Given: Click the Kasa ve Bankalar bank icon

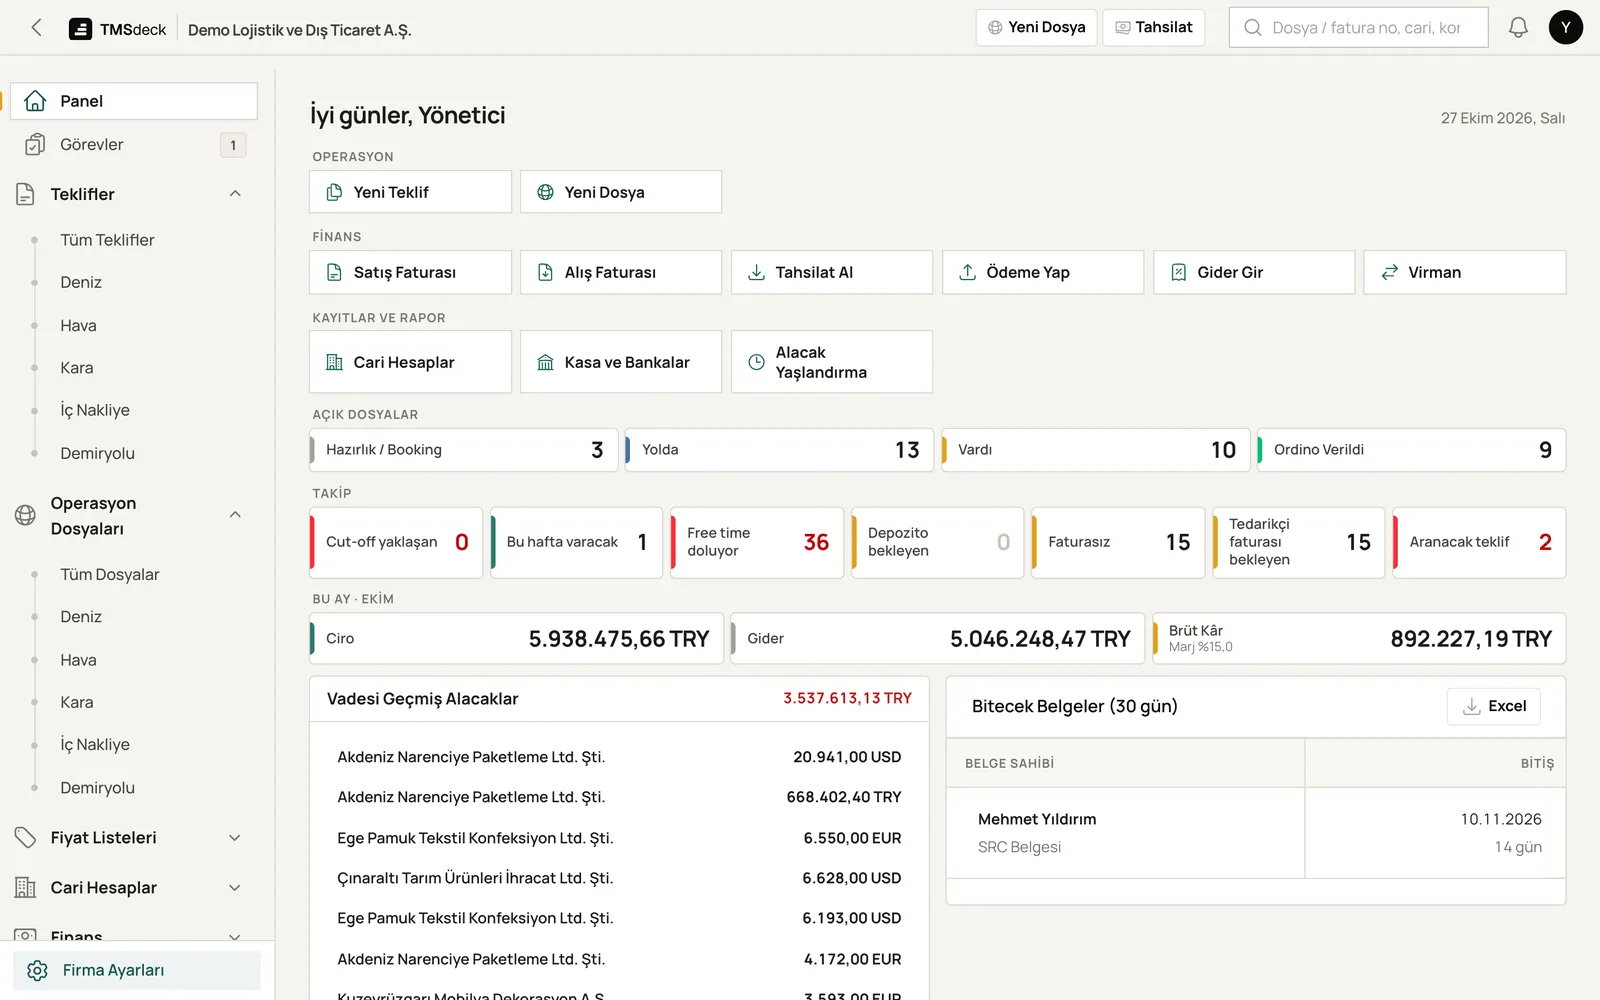Looking at the screenshot, I should (x=545, y=362).
